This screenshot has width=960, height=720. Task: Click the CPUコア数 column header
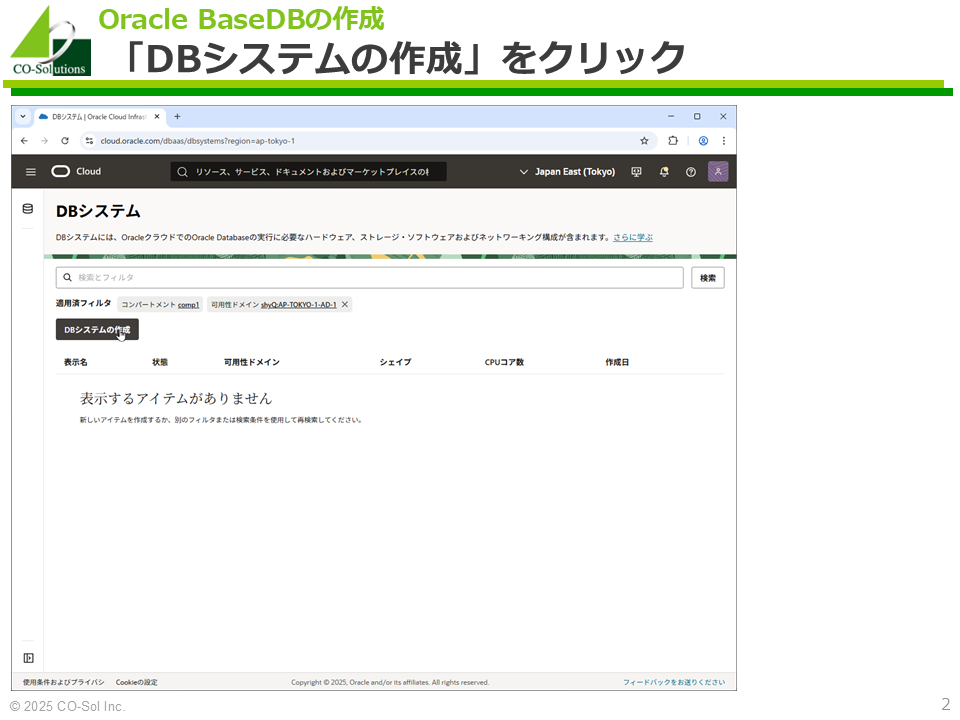504,362
